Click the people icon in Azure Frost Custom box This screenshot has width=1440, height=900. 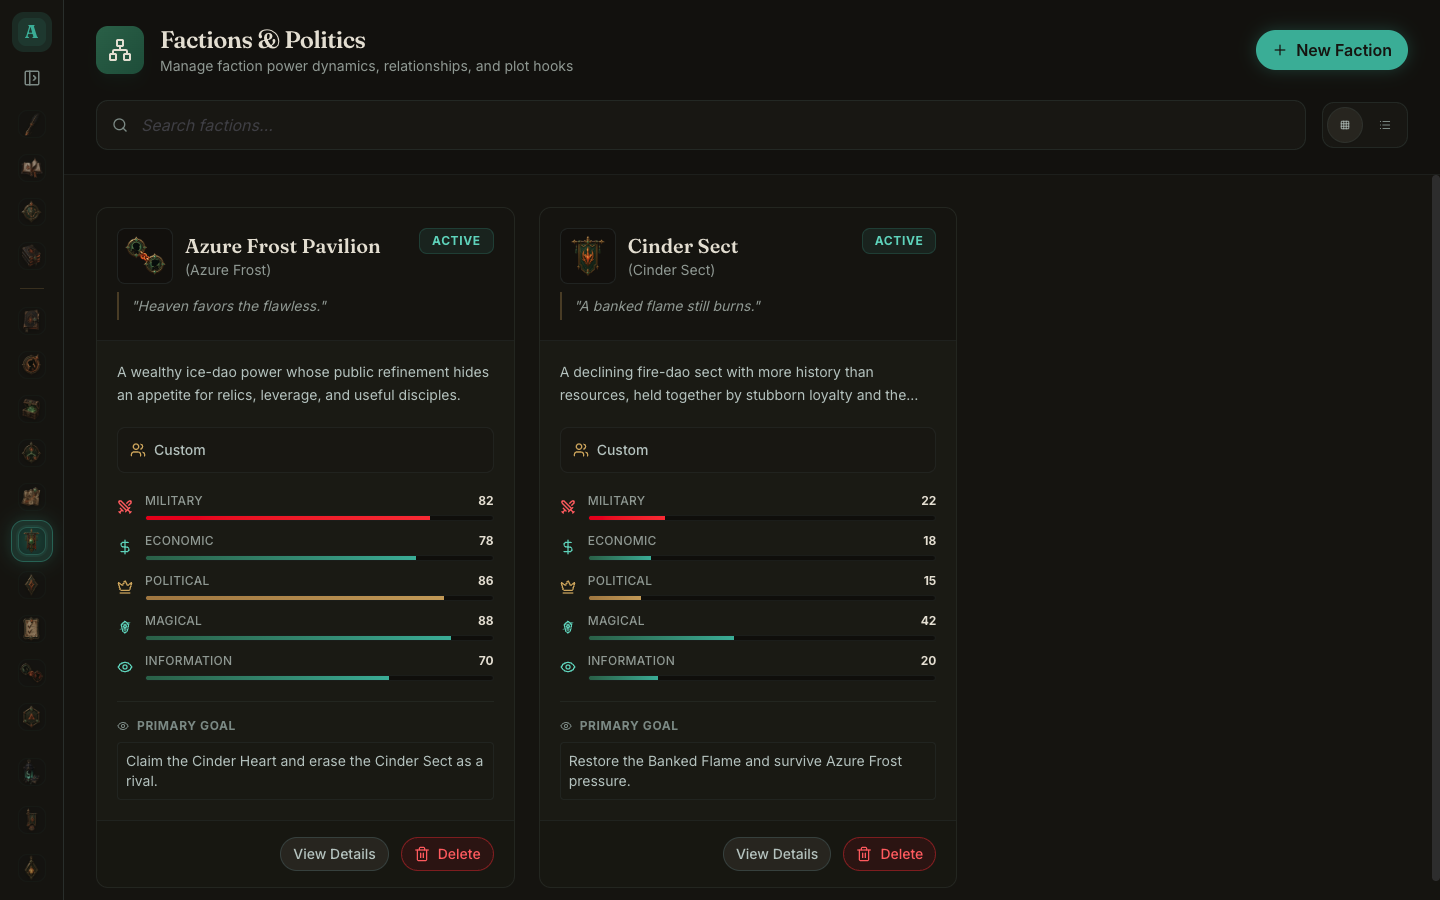[138, 450]
